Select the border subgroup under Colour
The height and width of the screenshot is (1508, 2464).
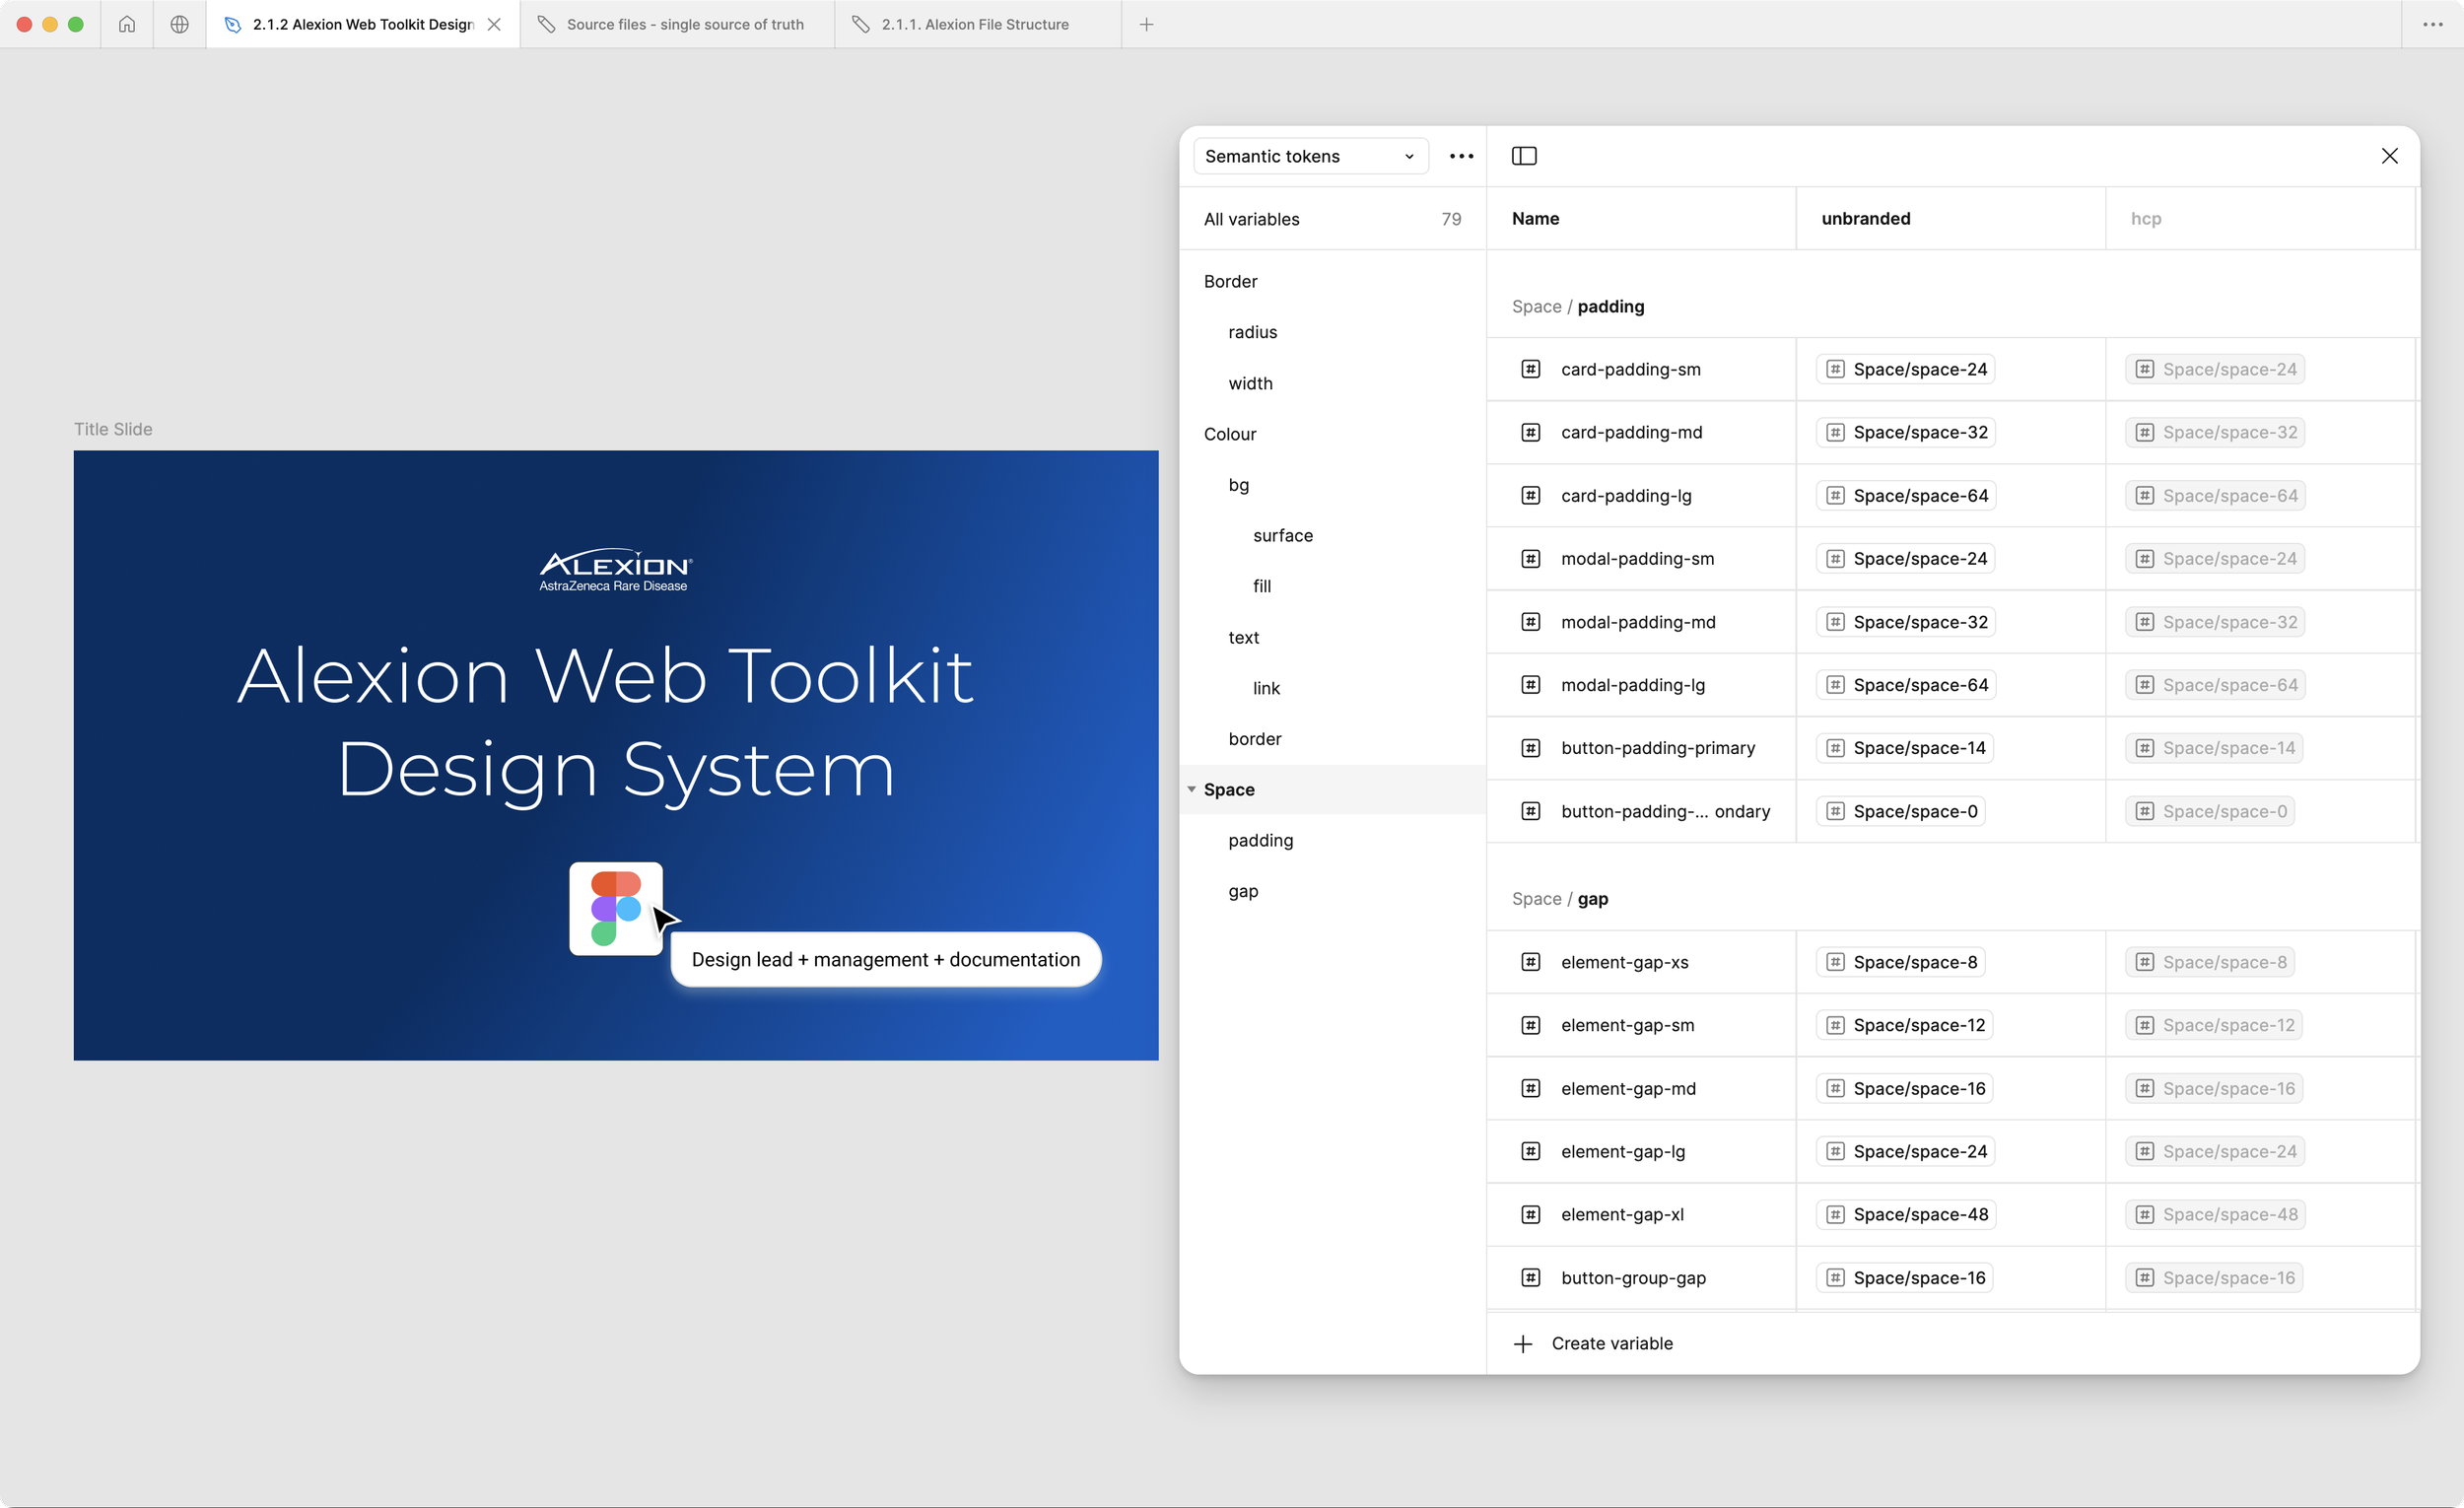click(1254, 739)
